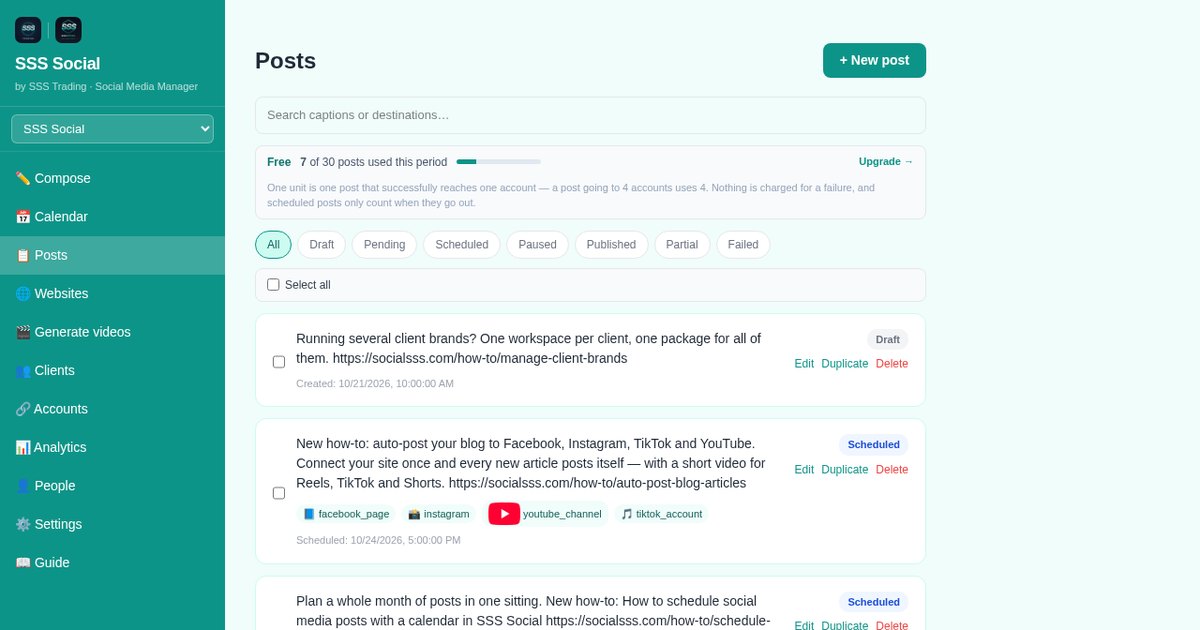Screen dimensions: 1200x630
Task: Click the facebook_page destination chip label
Action: 354,514
